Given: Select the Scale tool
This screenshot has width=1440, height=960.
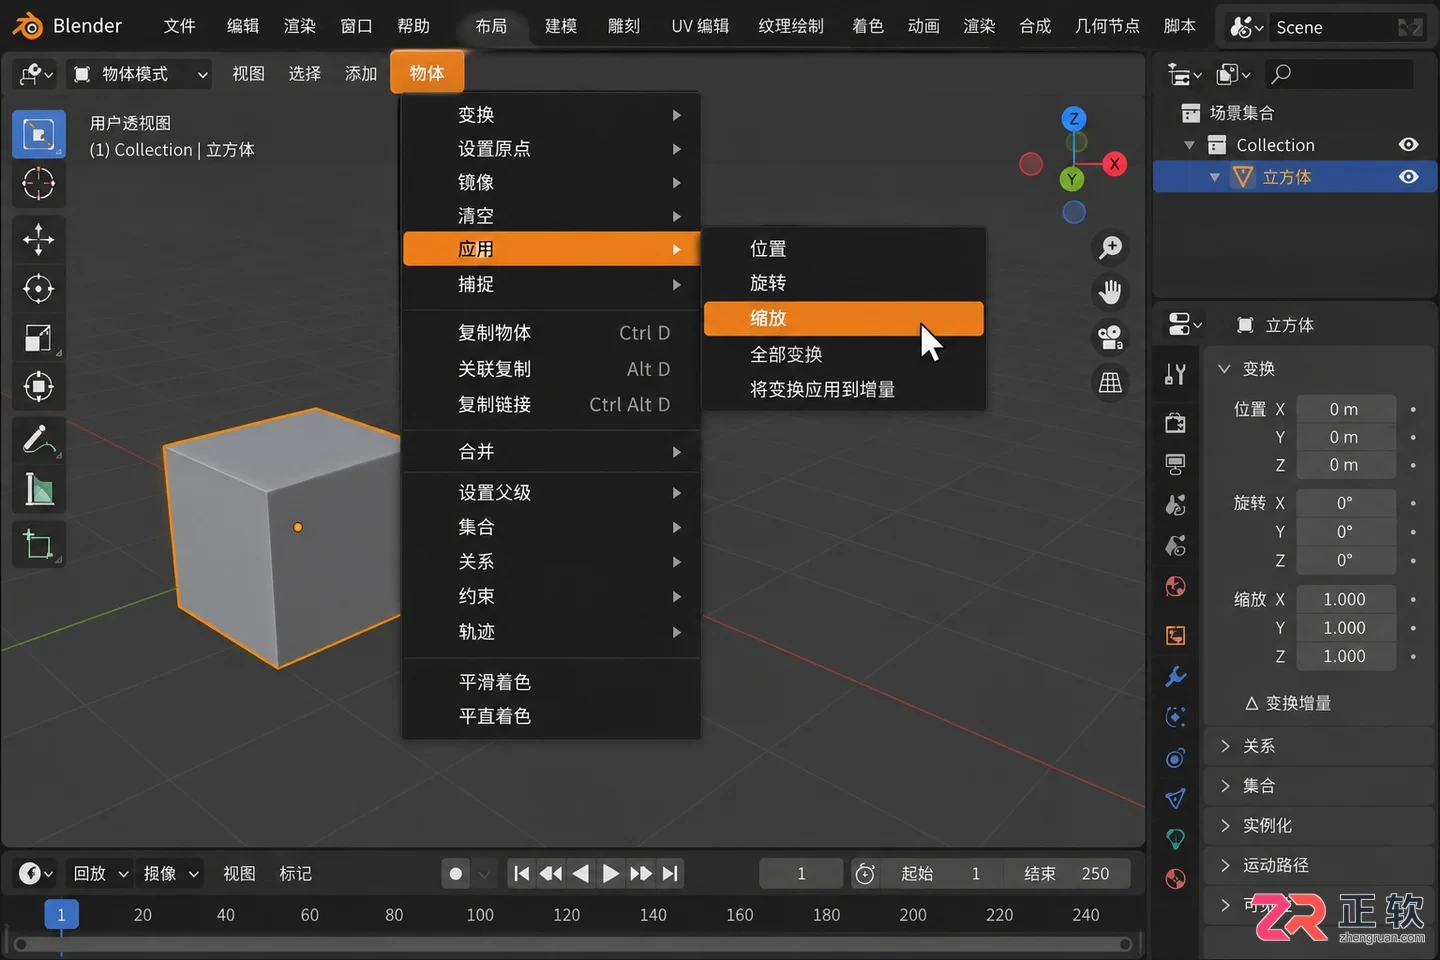Looking at the screenshot, I should pyautogui.click(x=39, y=338).
